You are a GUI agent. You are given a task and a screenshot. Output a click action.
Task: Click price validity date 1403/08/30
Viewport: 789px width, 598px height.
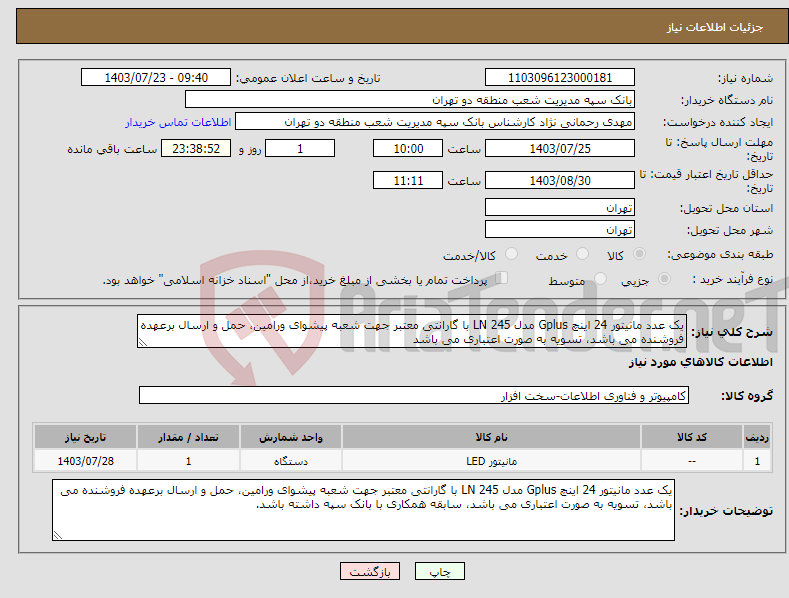(560, 180)
